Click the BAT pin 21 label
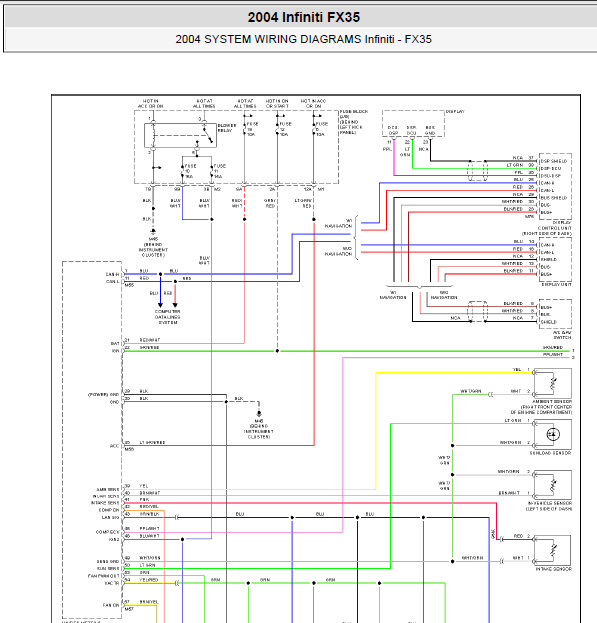Screen dimensions: 597x623 click(115, 343)
